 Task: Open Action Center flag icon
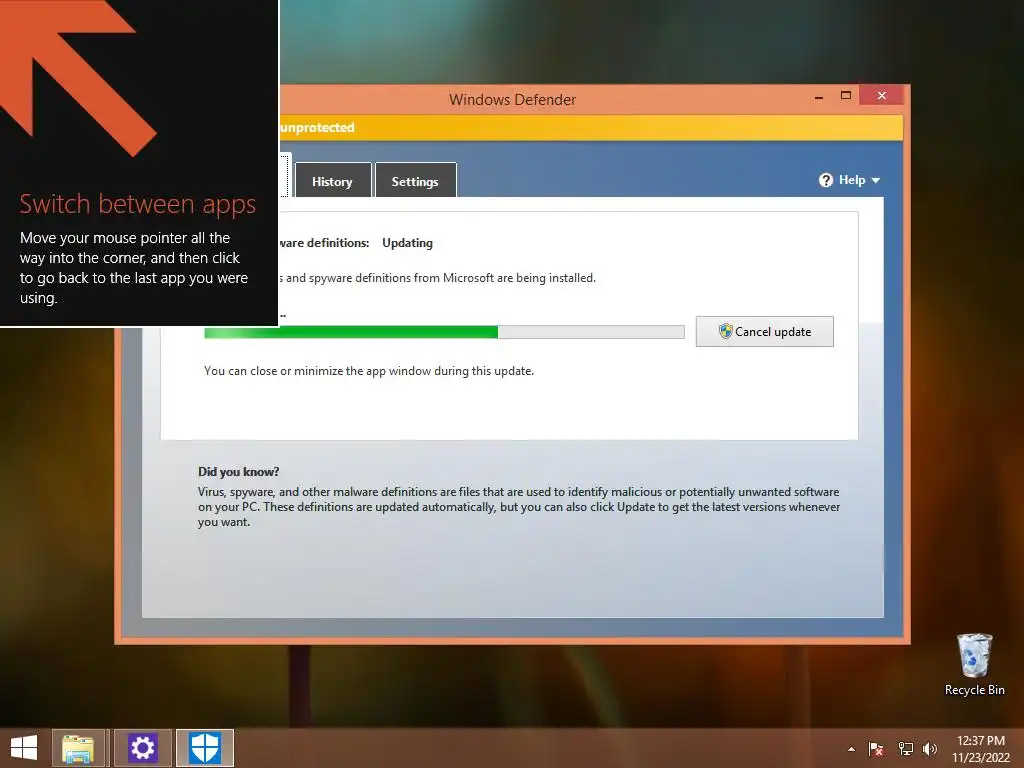[876, 748]
